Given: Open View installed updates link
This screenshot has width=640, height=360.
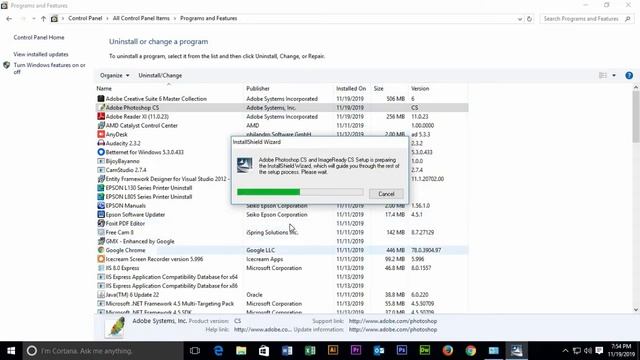Looking at the screenshot, I should pos(41,54).
